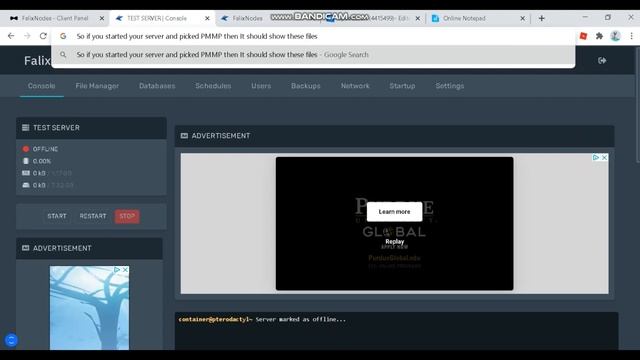Viewport: 640px width, 360px height.
Task: Close the Online Notepad tab
Action: [x=522, y=18]
